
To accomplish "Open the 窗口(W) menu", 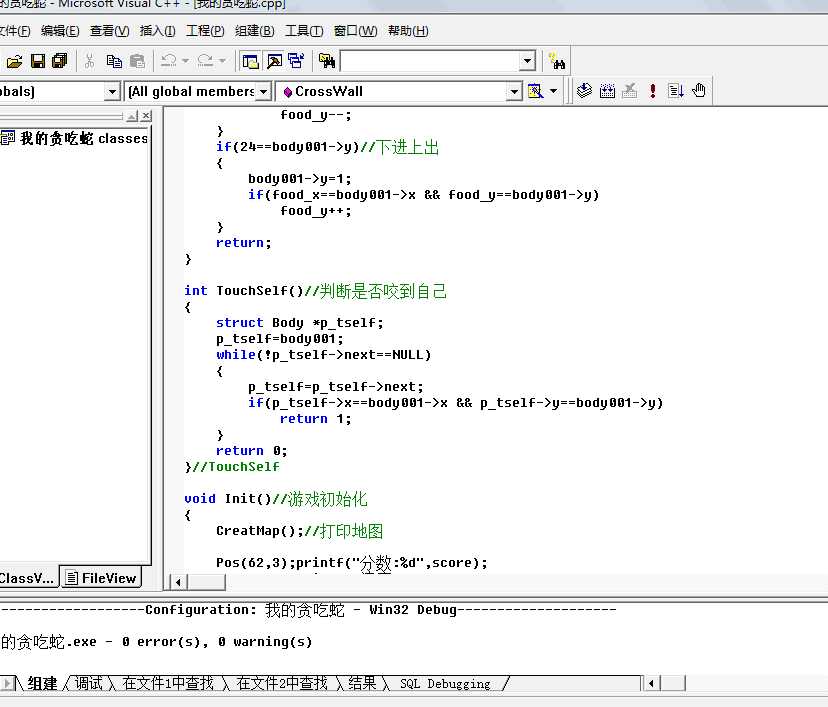I will click(355, 31).
